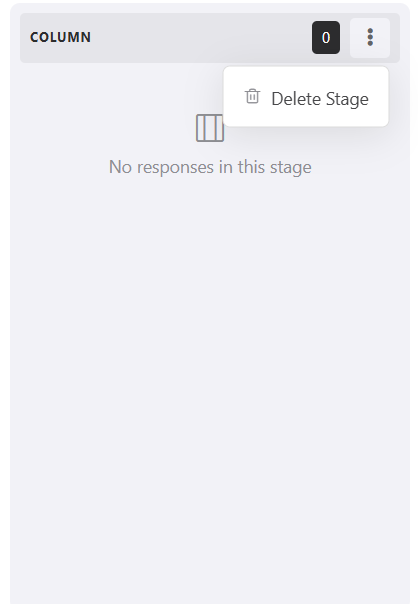Click the Delete Stage label text
418x604 pixels.
click(320, 99)
